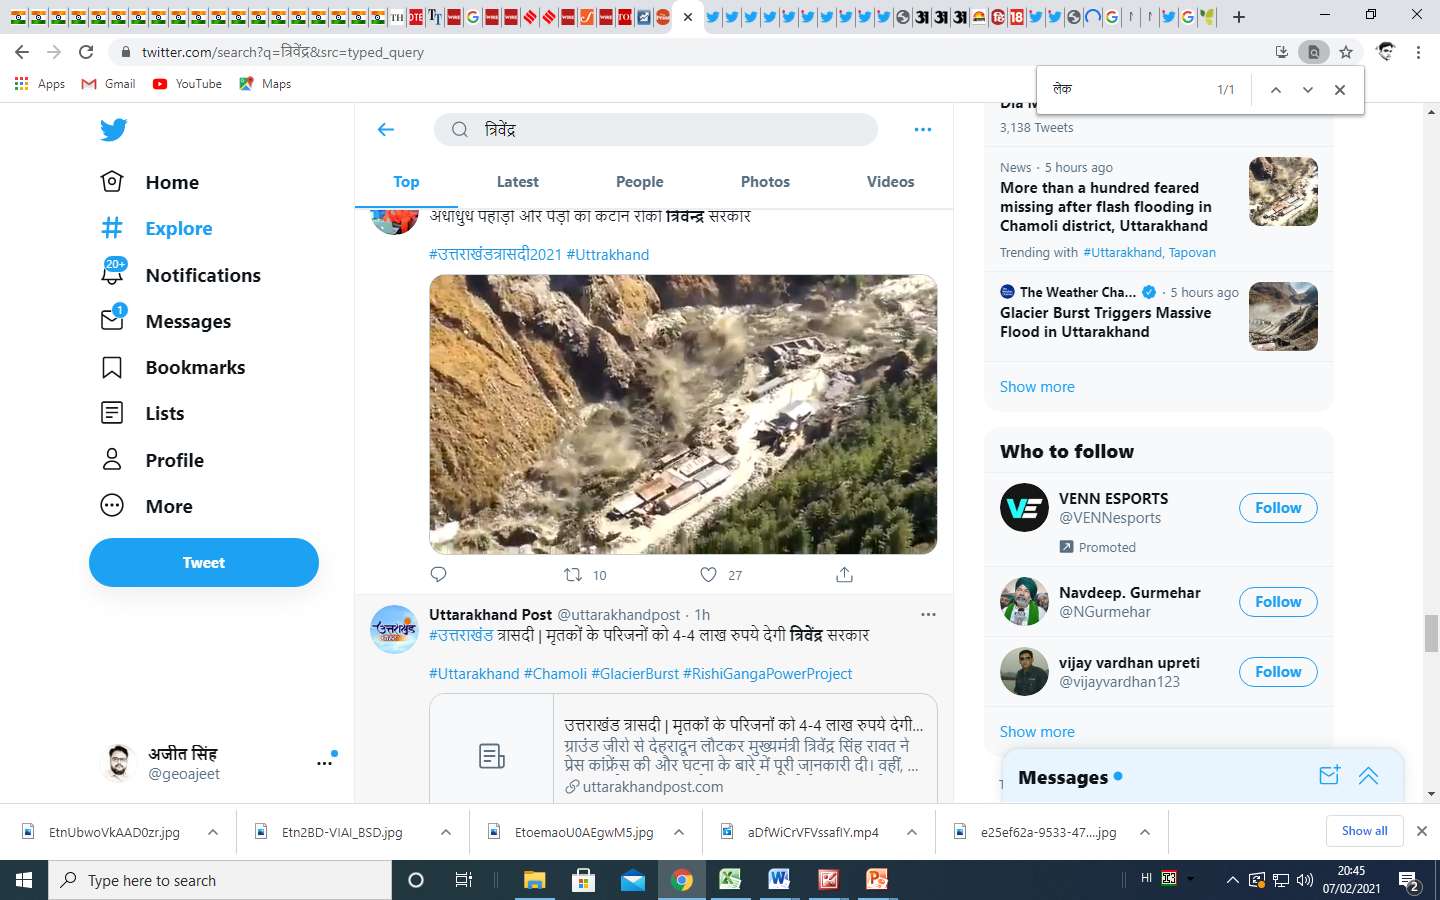Open the account menu for अजीत सिंह
This screenshot has height=900, width=1440.
tap(218, 763)
